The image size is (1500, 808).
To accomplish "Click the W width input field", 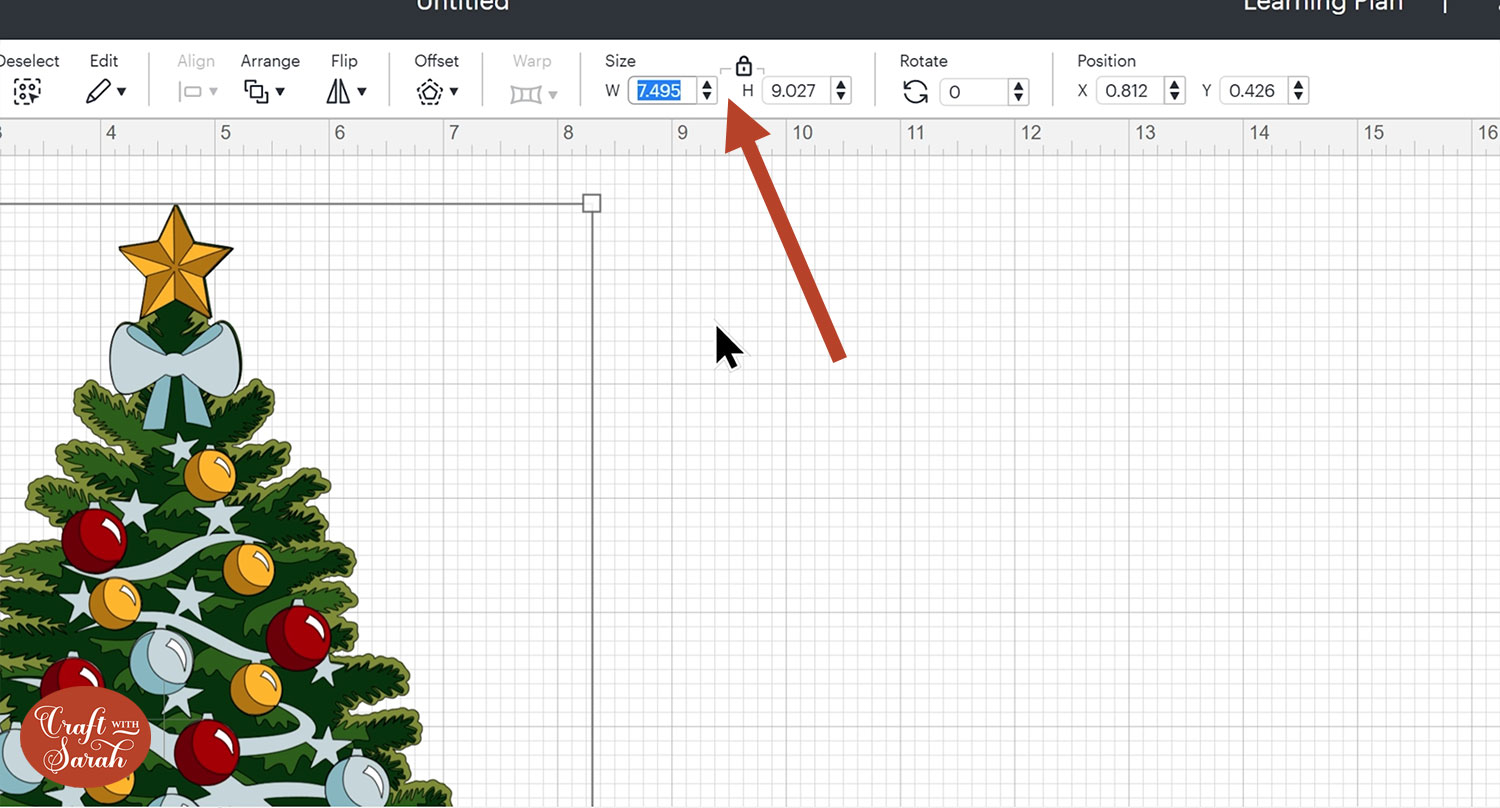I will (x=662, y=91).
